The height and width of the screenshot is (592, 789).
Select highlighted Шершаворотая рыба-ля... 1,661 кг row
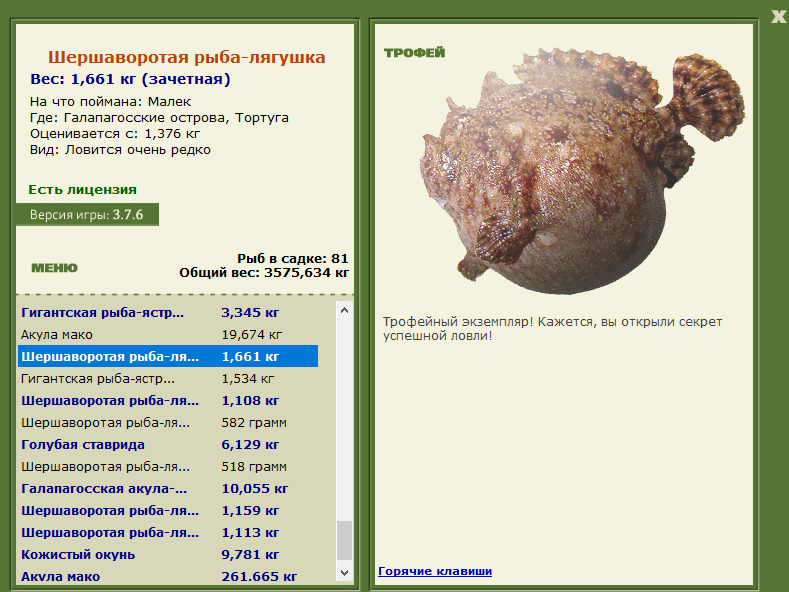168,356
